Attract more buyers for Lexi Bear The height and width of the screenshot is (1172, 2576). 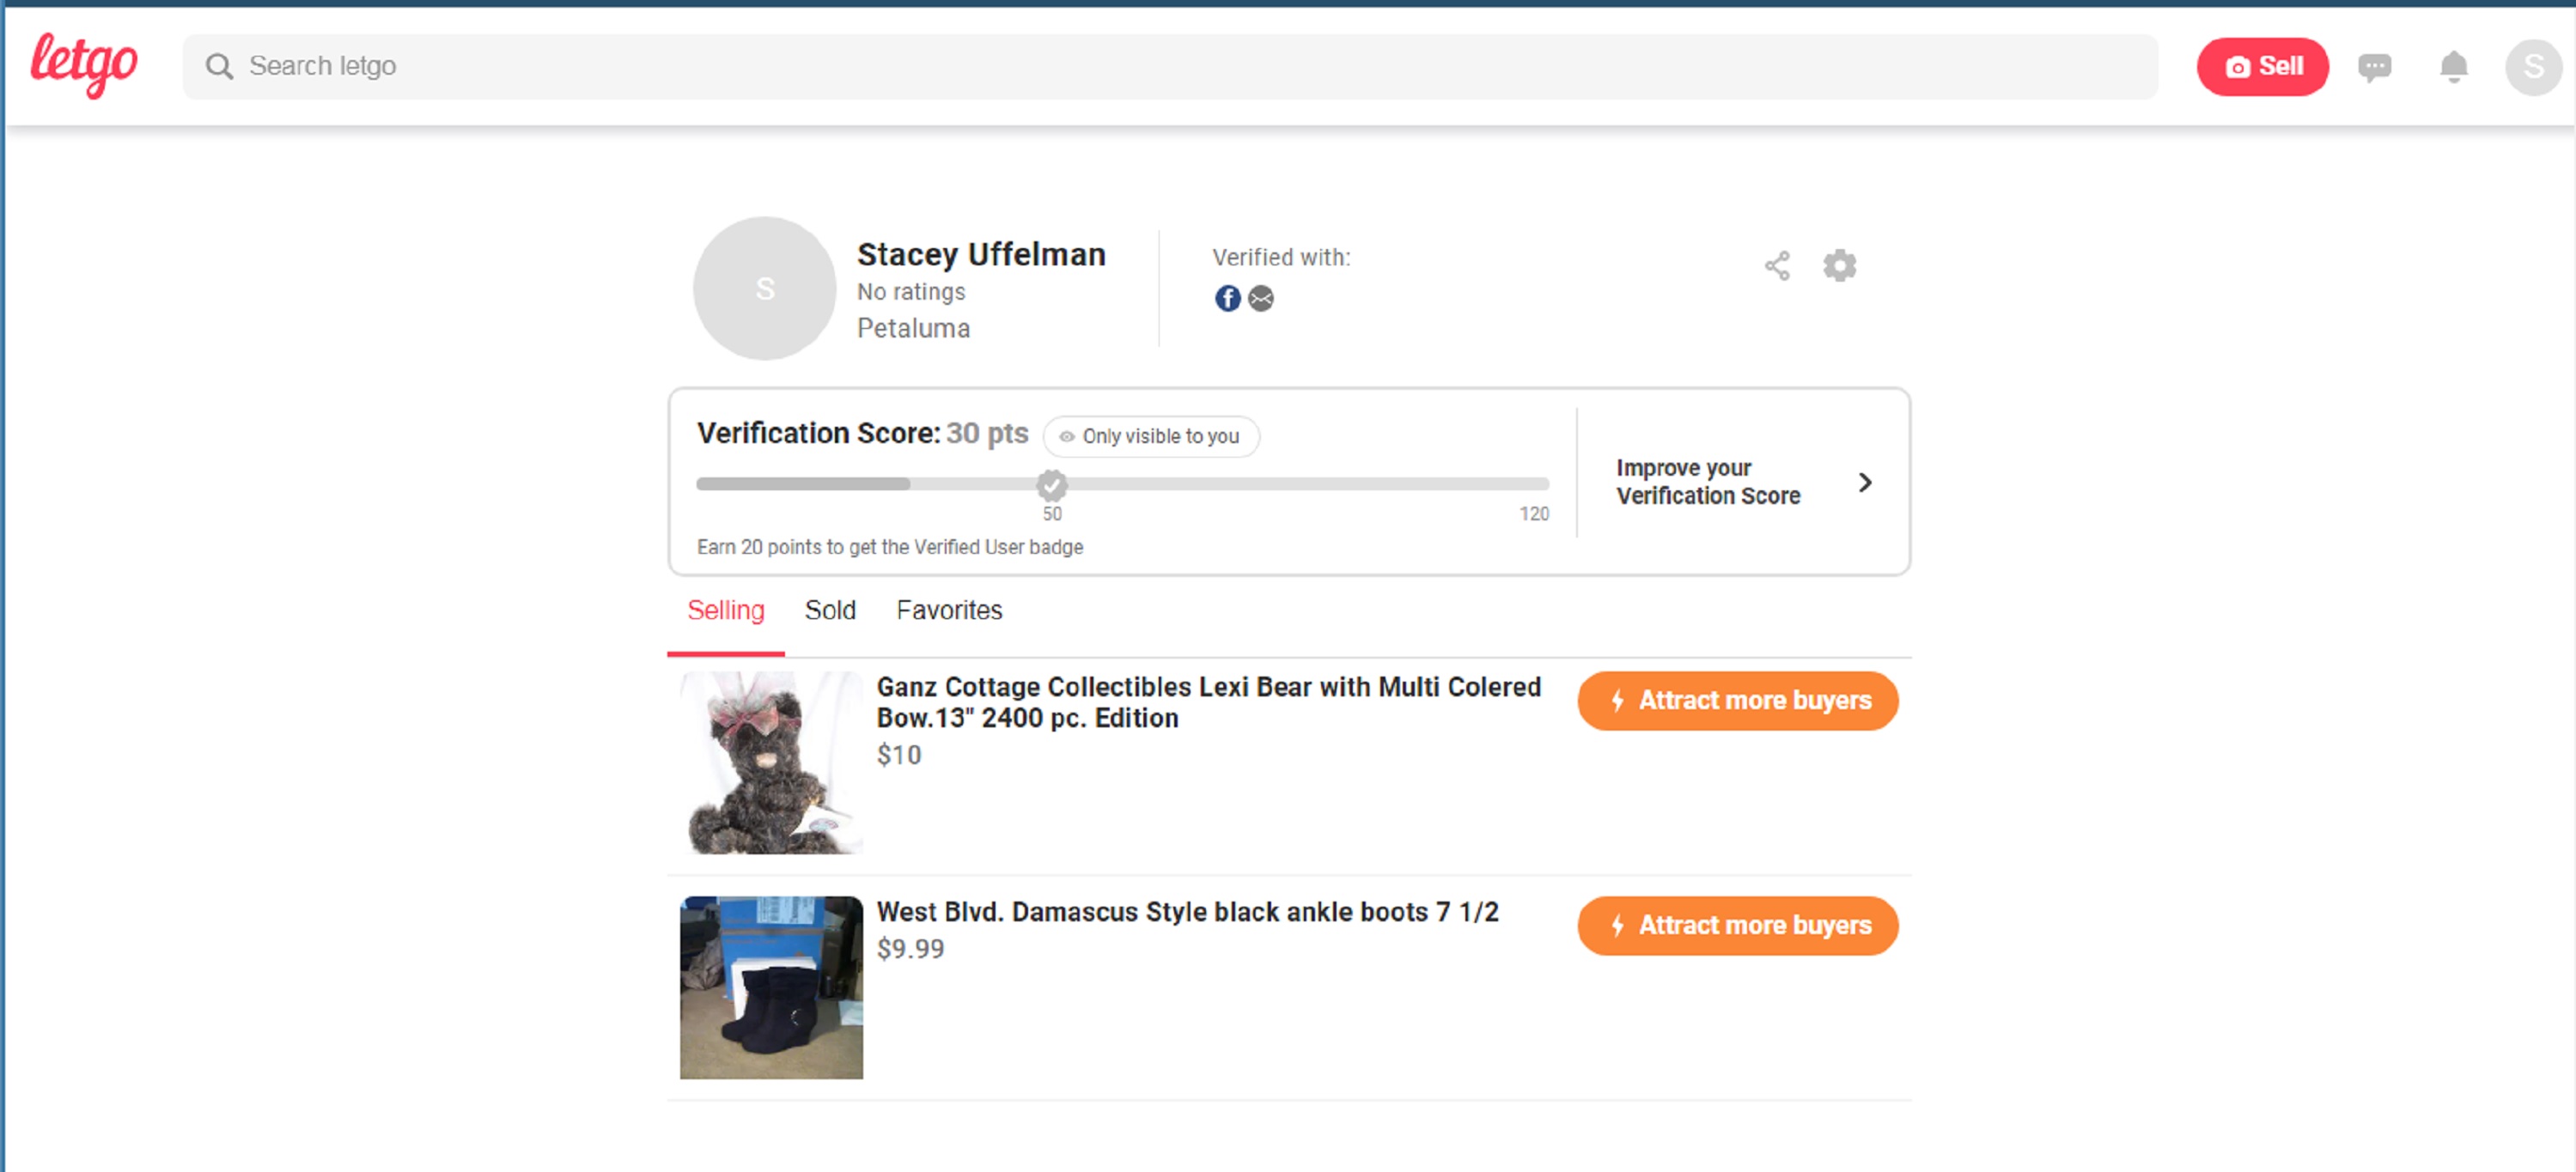[1737, 701]
